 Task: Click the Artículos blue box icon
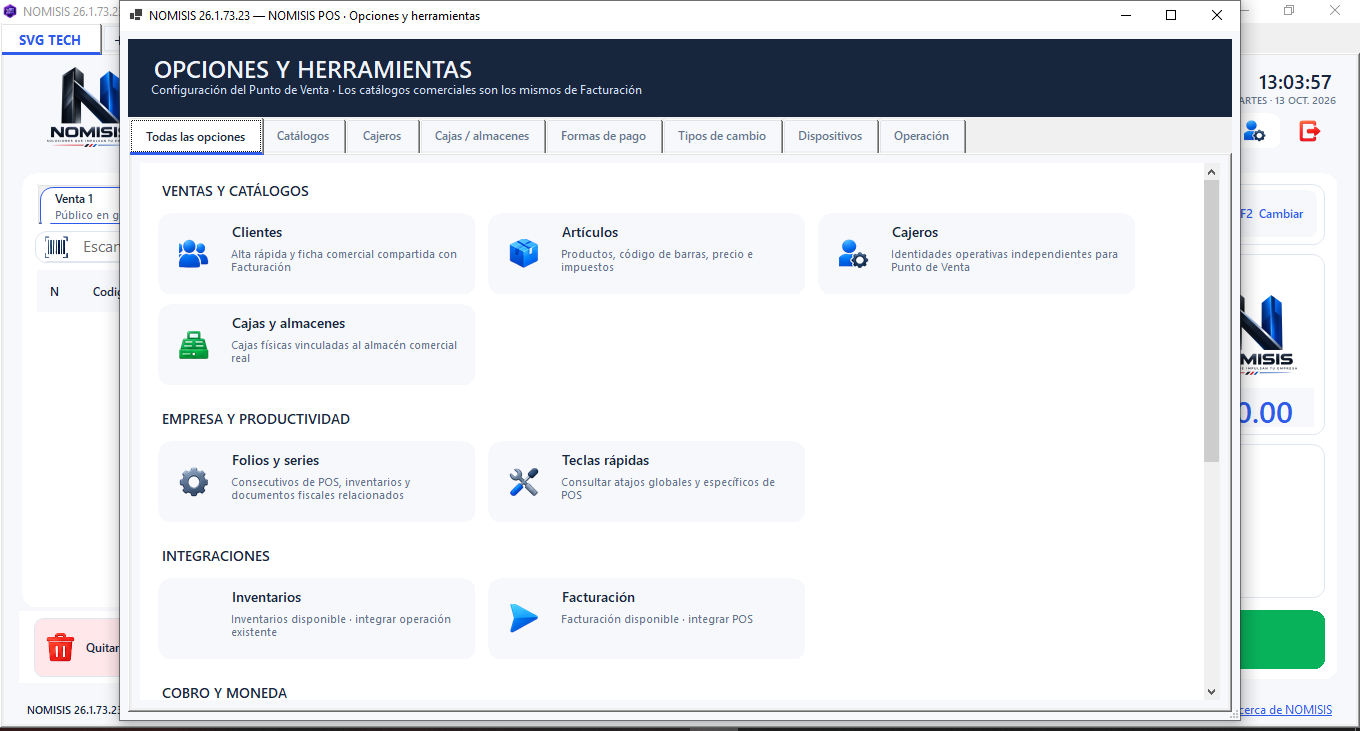[x=524, y=254]
